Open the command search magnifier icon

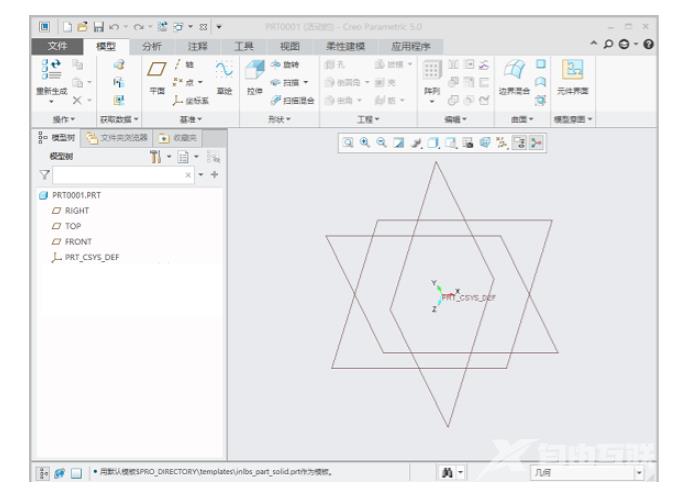[x=608, y=44]
